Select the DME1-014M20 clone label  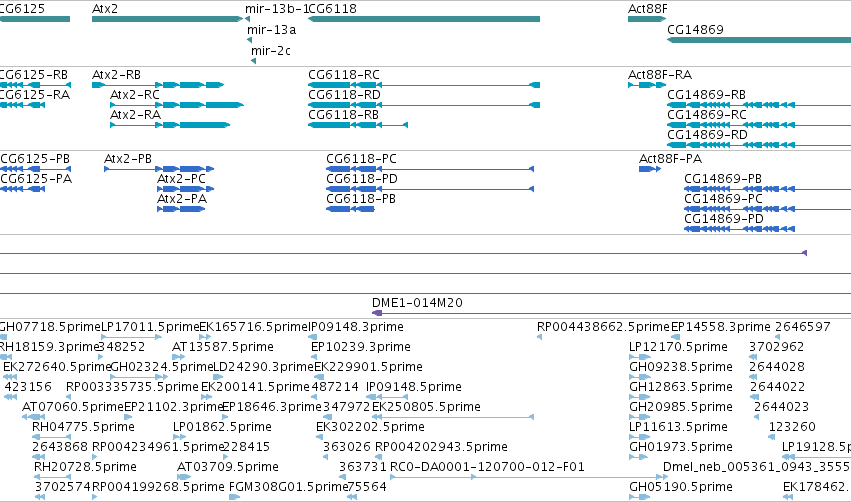pyautogui.click(x=417, y=302)
